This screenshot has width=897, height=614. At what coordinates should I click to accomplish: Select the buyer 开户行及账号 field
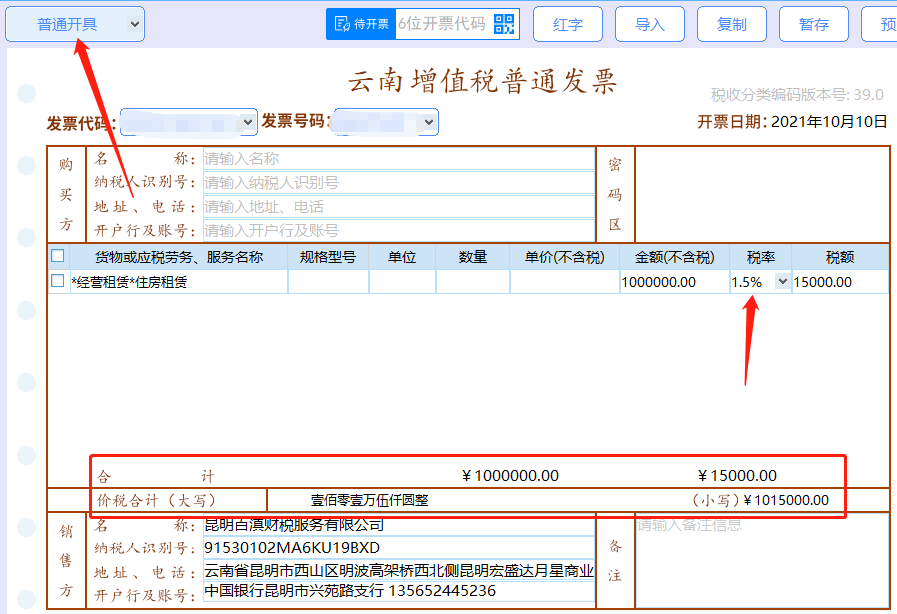click(398, 230)
